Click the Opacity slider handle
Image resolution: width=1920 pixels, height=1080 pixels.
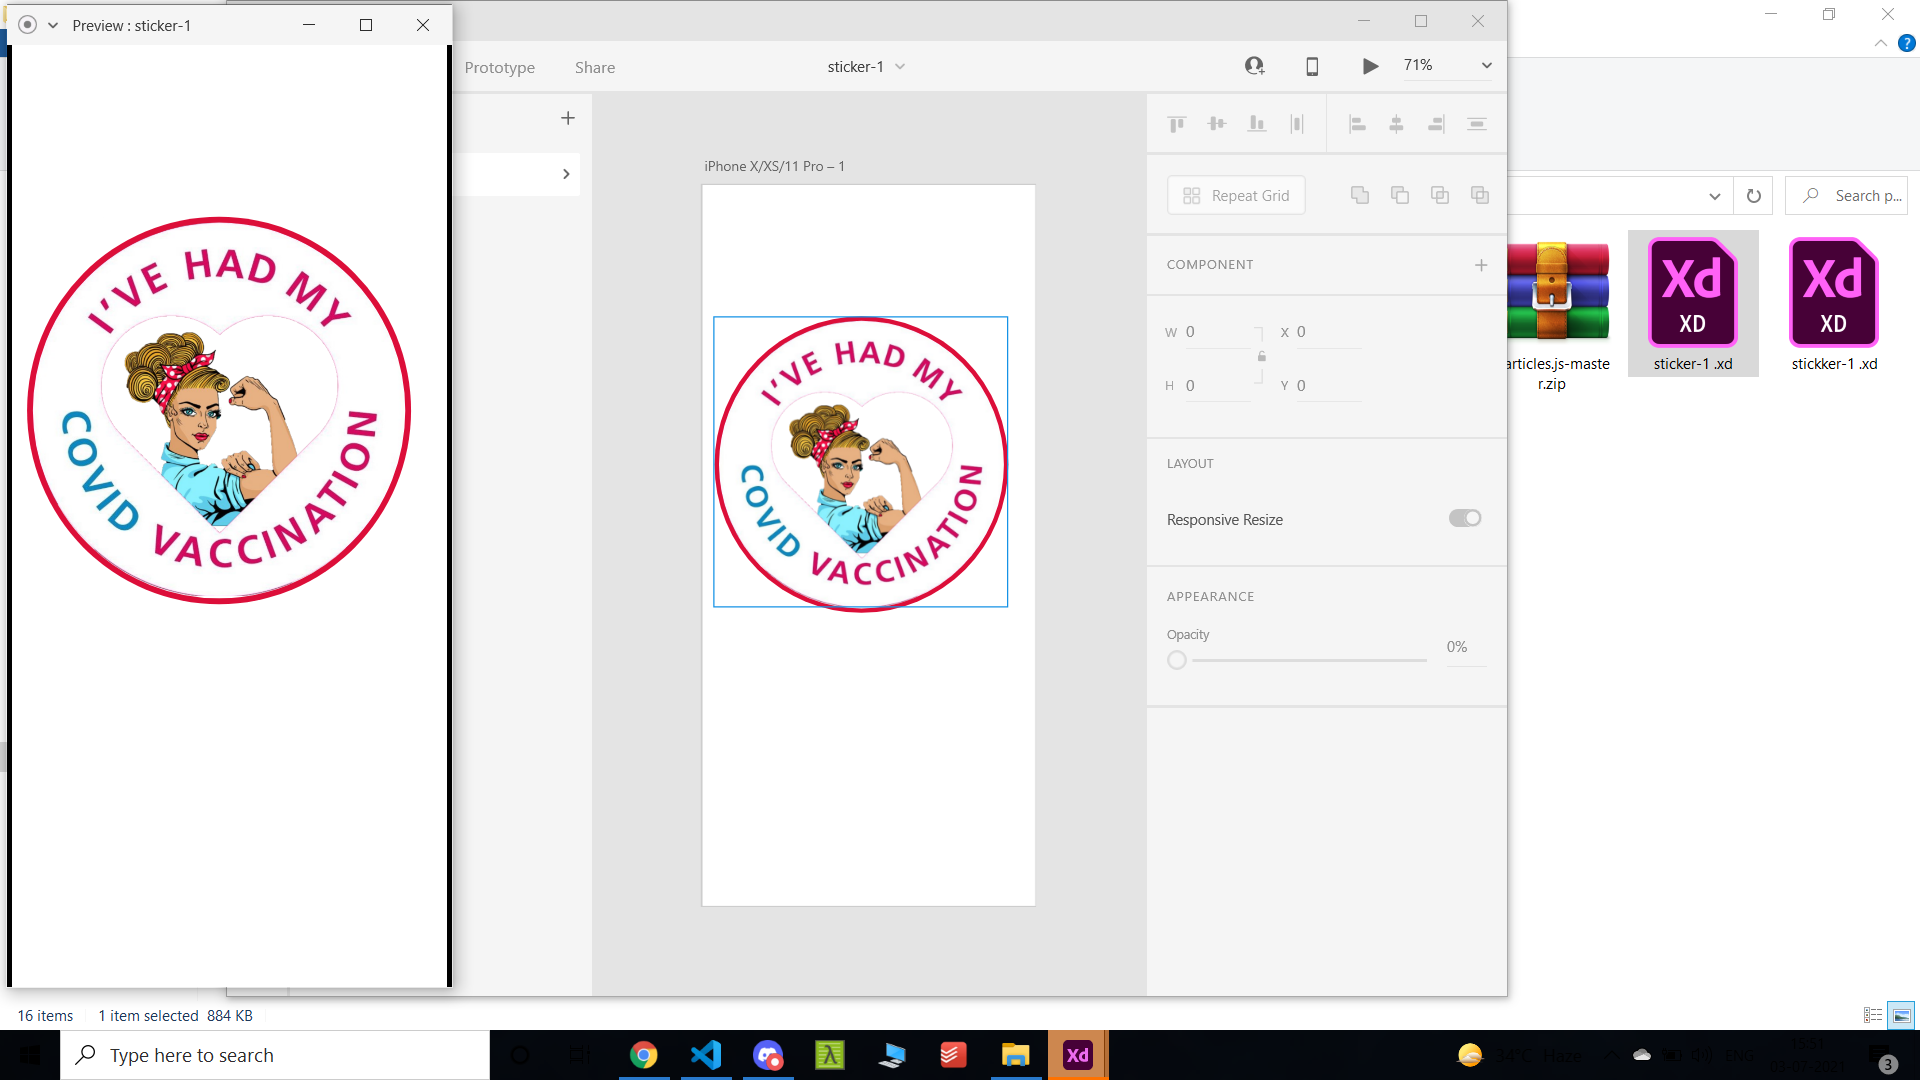pyautogui.click(x=1177, y=660)
